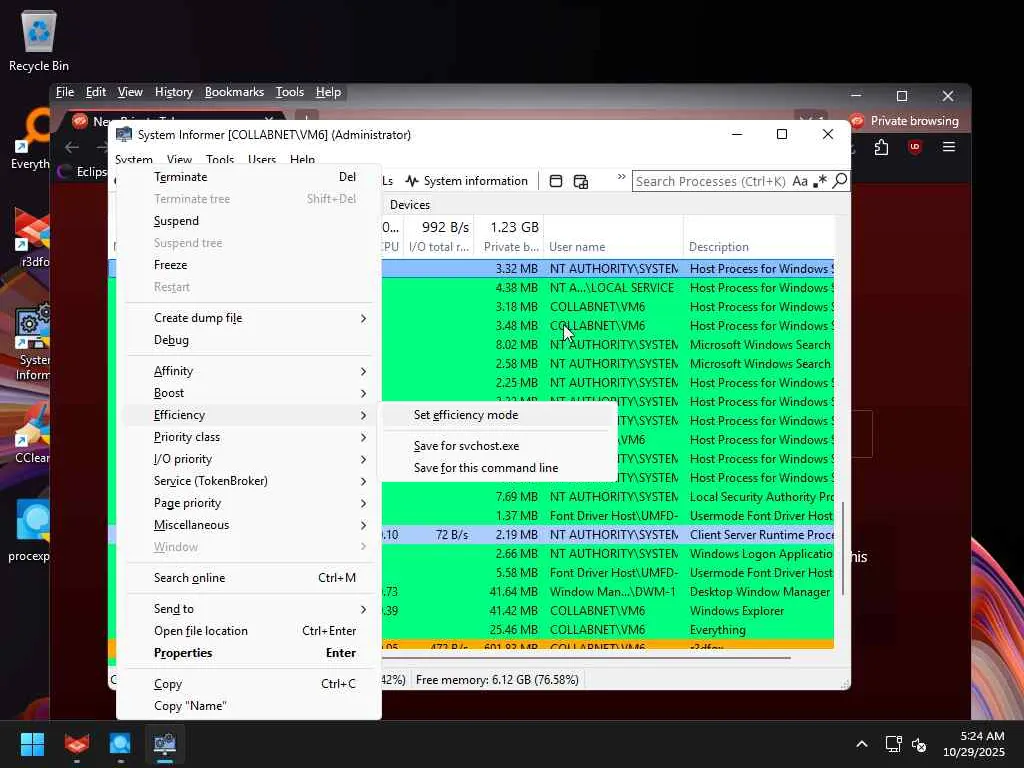Select Copy "Name" entry
Screen dimensions: 1024x768
[249, 706]
